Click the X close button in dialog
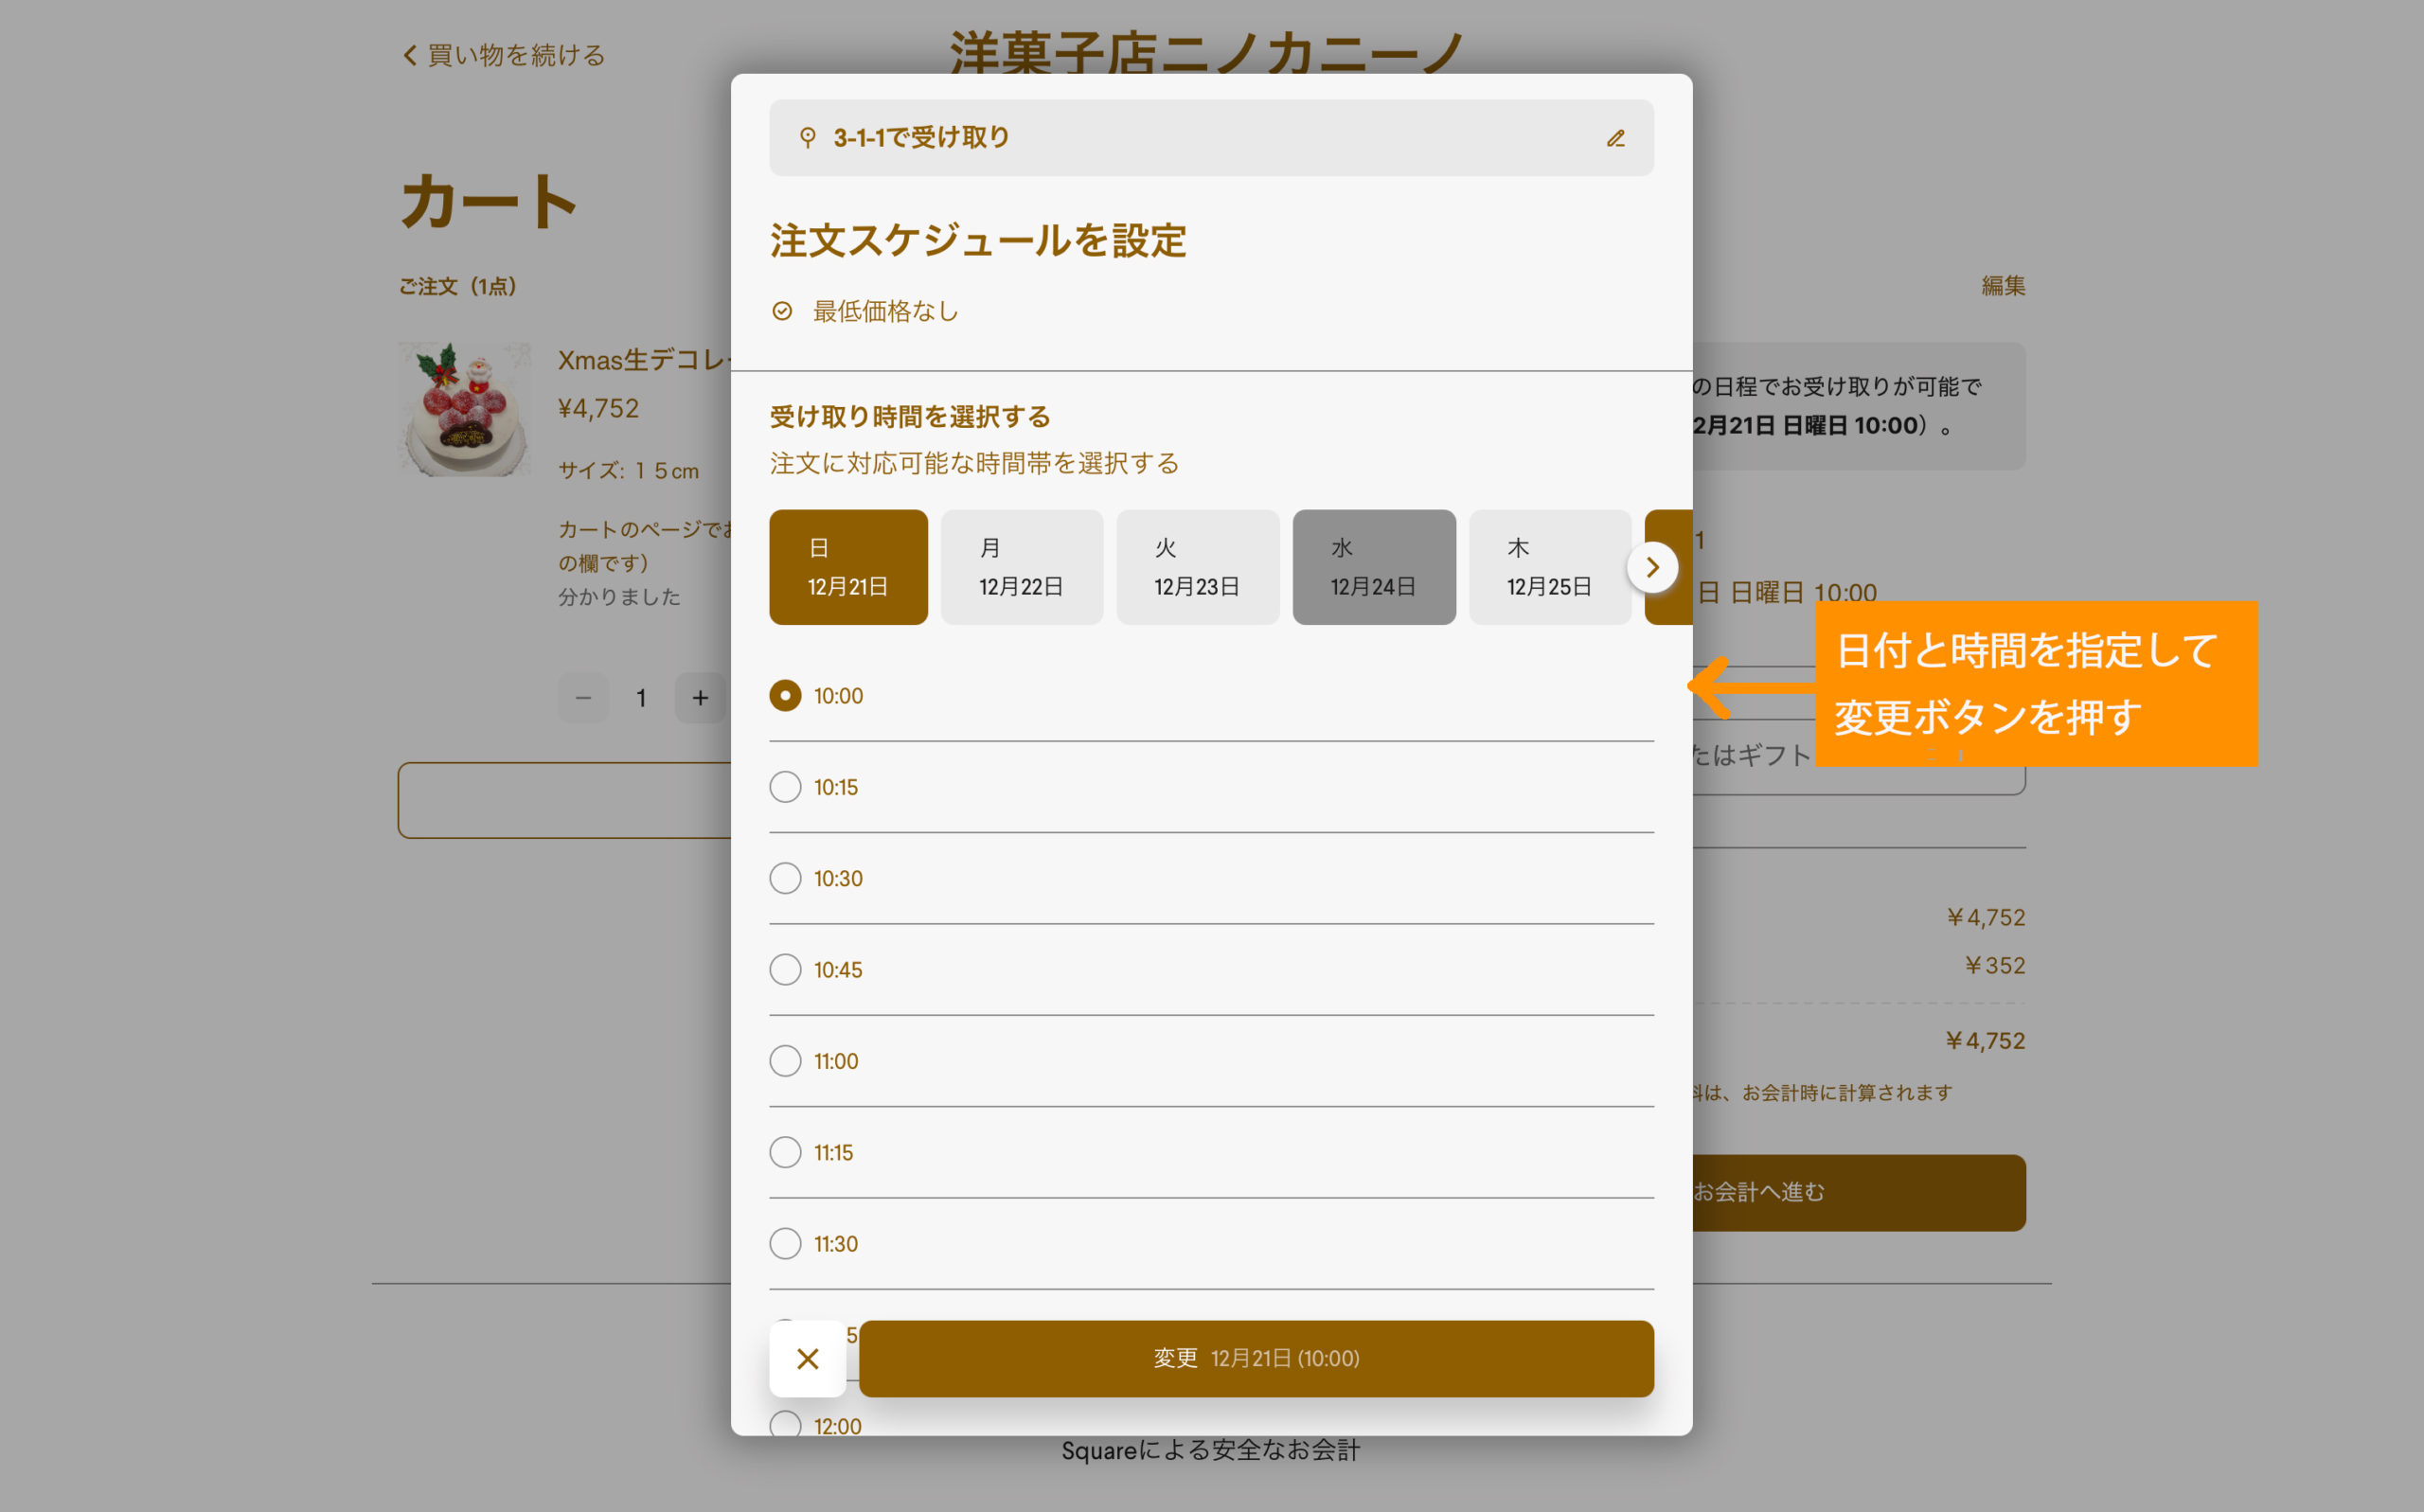The width and height of the screenshot is (2424, 1512). (x=807, y=1358)
